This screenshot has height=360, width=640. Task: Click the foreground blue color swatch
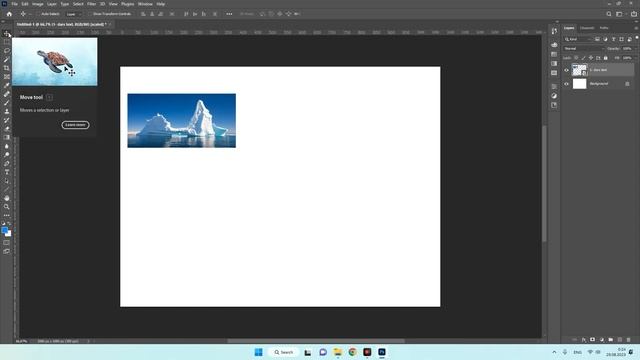coord(4,230)
